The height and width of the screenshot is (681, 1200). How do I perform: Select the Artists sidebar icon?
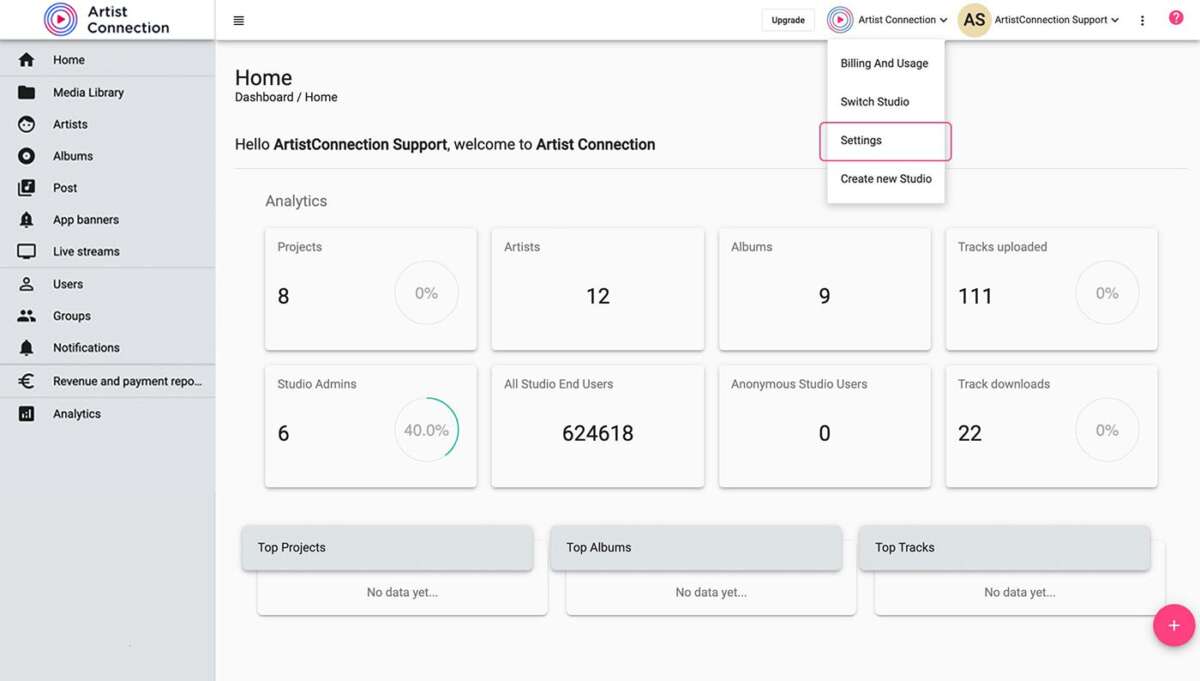tap(28, 124)
